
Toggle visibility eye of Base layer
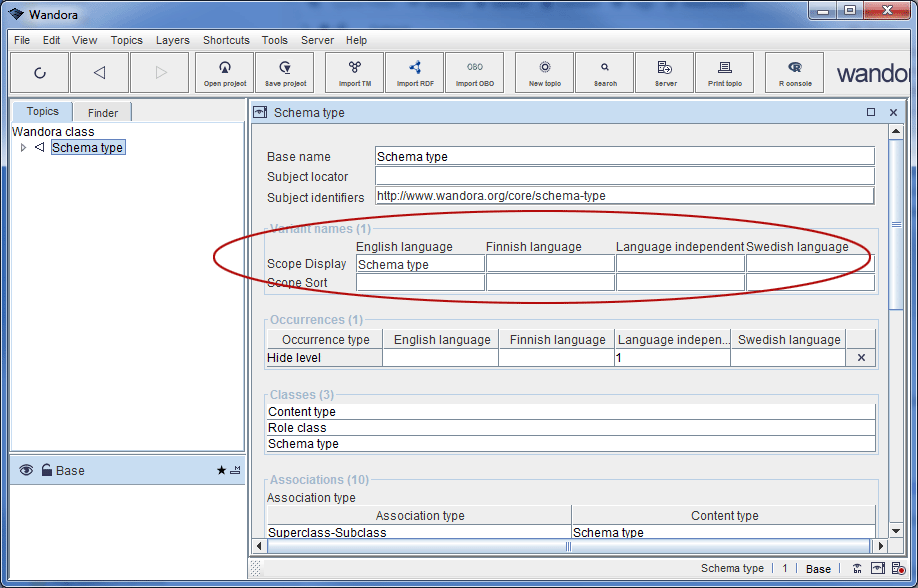26,470
